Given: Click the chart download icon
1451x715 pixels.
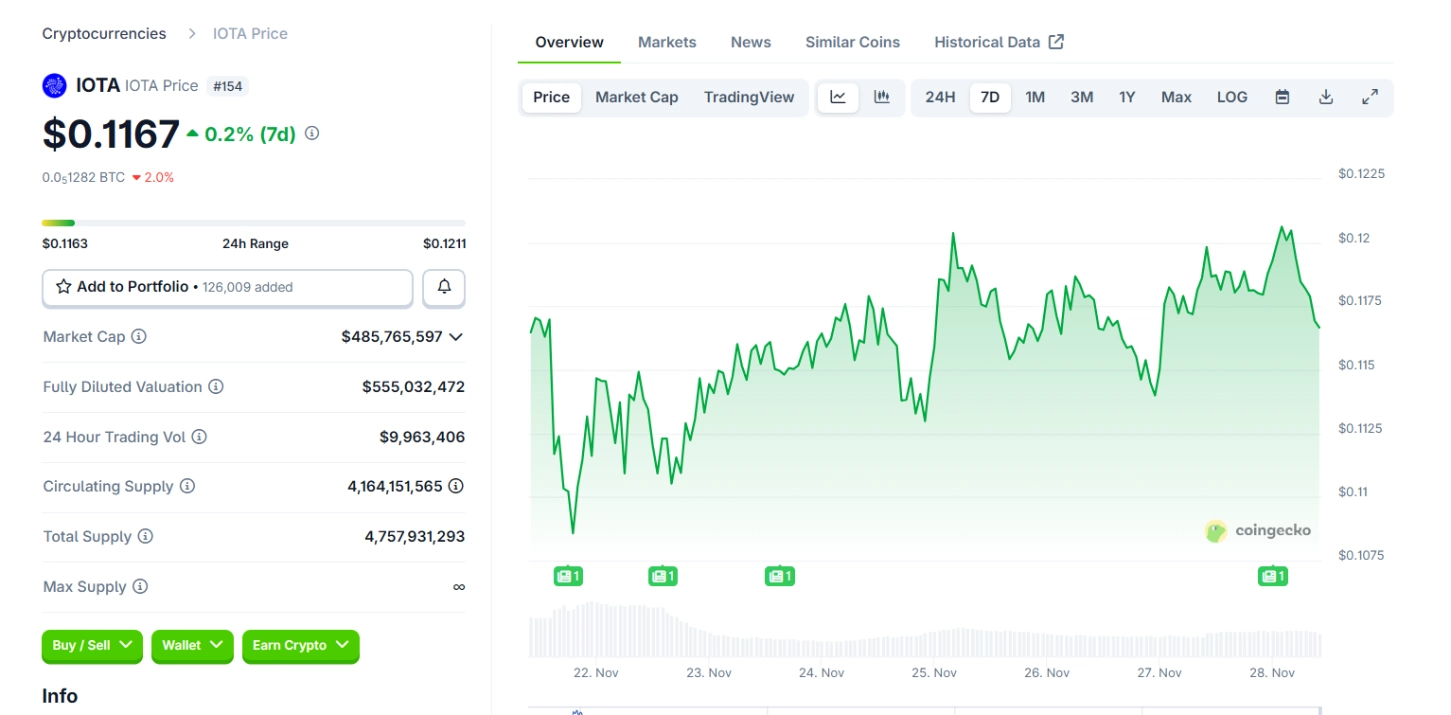Looking at the screenshot, I should (x=1327, y=97).
